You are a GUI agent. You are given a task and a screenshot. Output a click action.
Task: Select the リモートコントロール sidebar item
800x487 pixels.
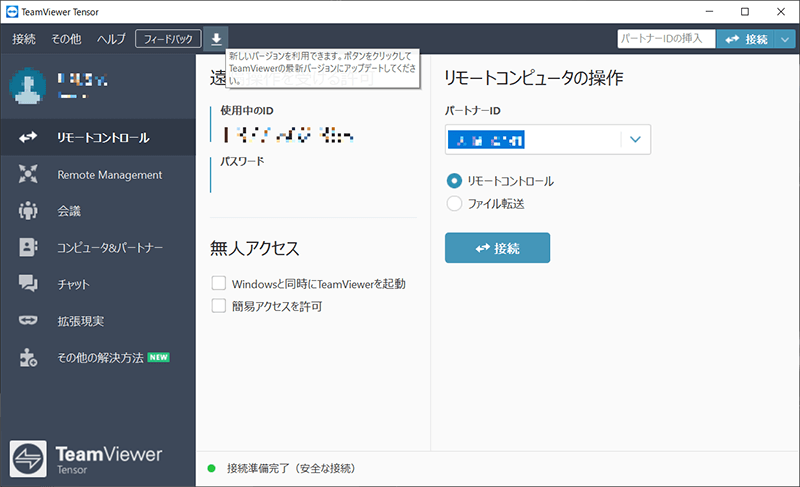pos(98,137)
